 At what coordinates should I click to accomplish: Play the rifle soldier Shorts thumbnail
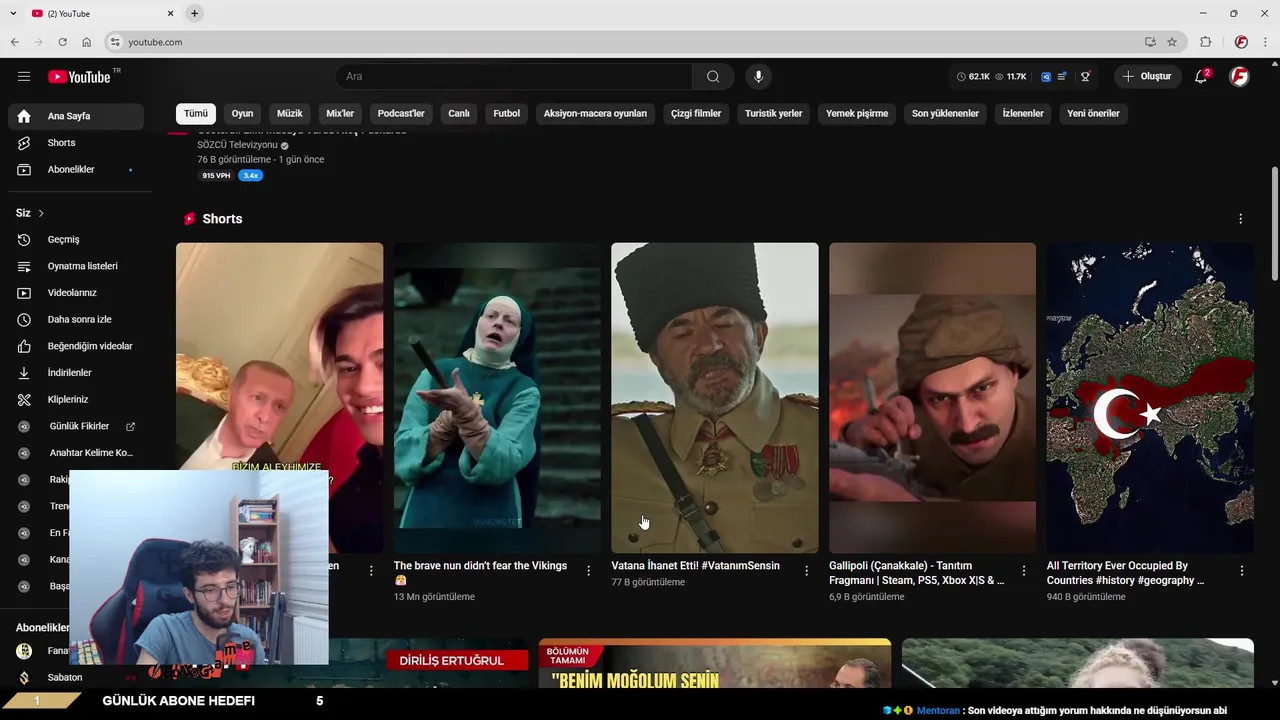[932, 398]
